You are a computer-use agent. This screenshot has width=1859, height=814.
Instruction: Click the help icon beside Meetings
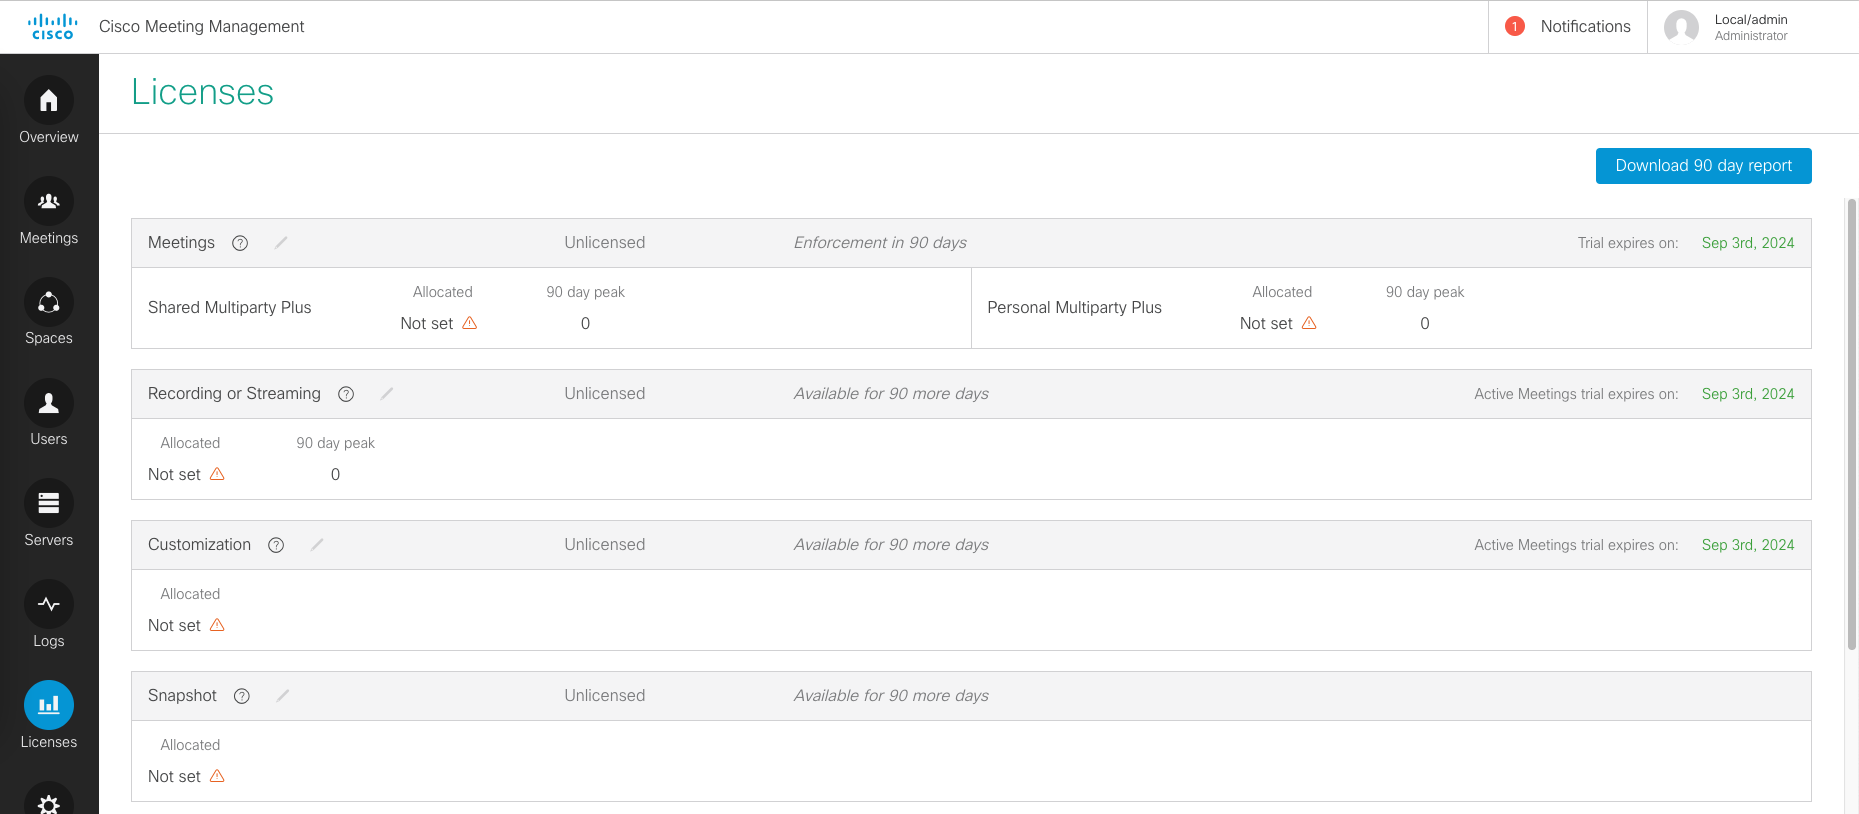point(240,243)
